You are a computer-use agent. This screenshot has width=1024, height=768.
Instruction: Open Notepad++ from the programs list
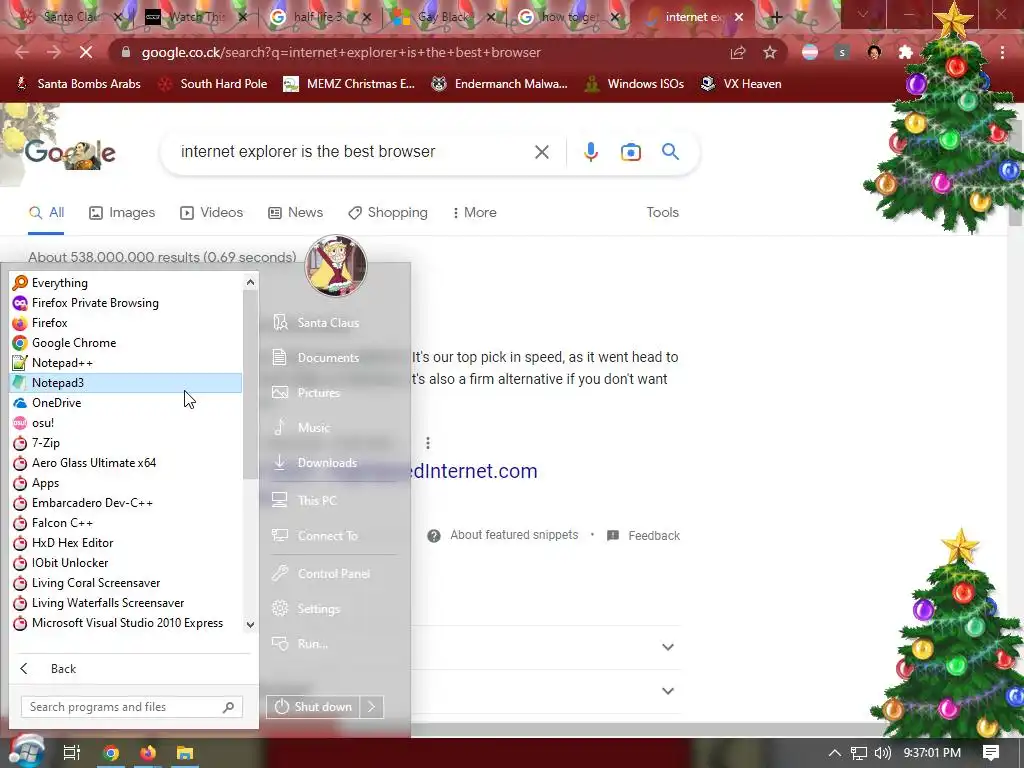coord(125,363)
